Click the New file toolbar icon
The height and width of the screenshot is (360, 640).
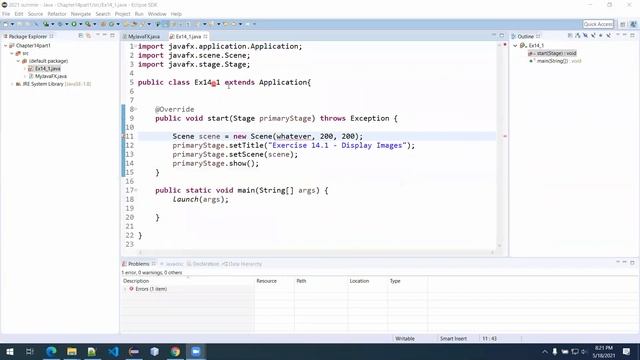(5, 24)
